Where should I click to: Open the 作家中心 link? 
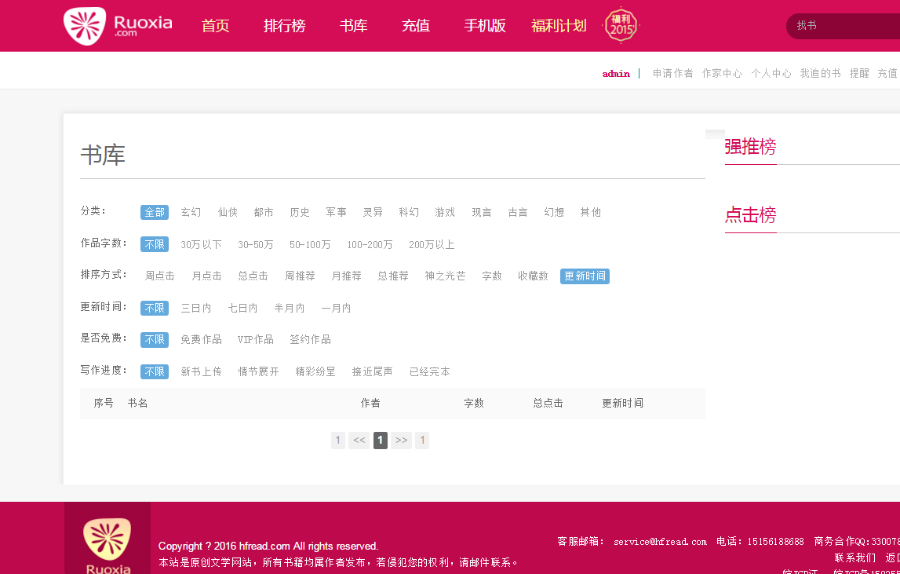pyautogui.click(x=722, y=73)
